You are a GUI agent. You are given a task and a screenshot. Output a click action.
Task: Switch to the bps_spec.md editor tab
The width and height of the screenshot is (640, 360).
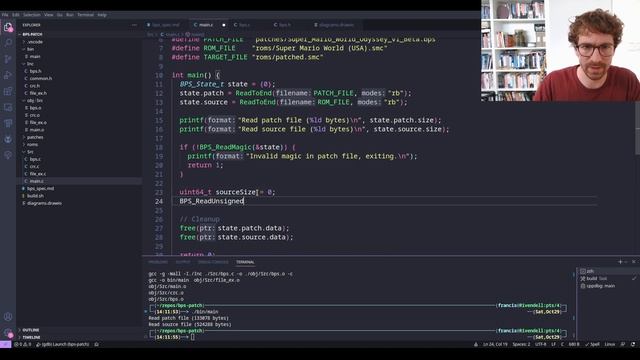(x=165, y=25)
